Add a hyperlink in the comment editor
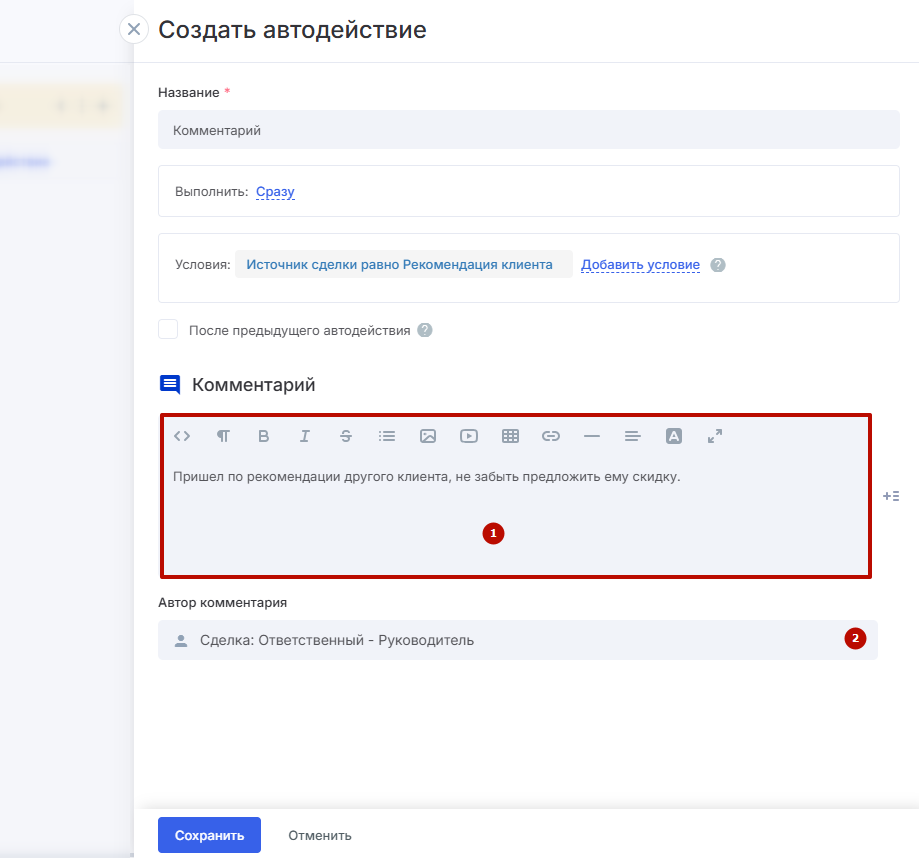Screen dimensions: 919x858 click(x=551, y=436)
